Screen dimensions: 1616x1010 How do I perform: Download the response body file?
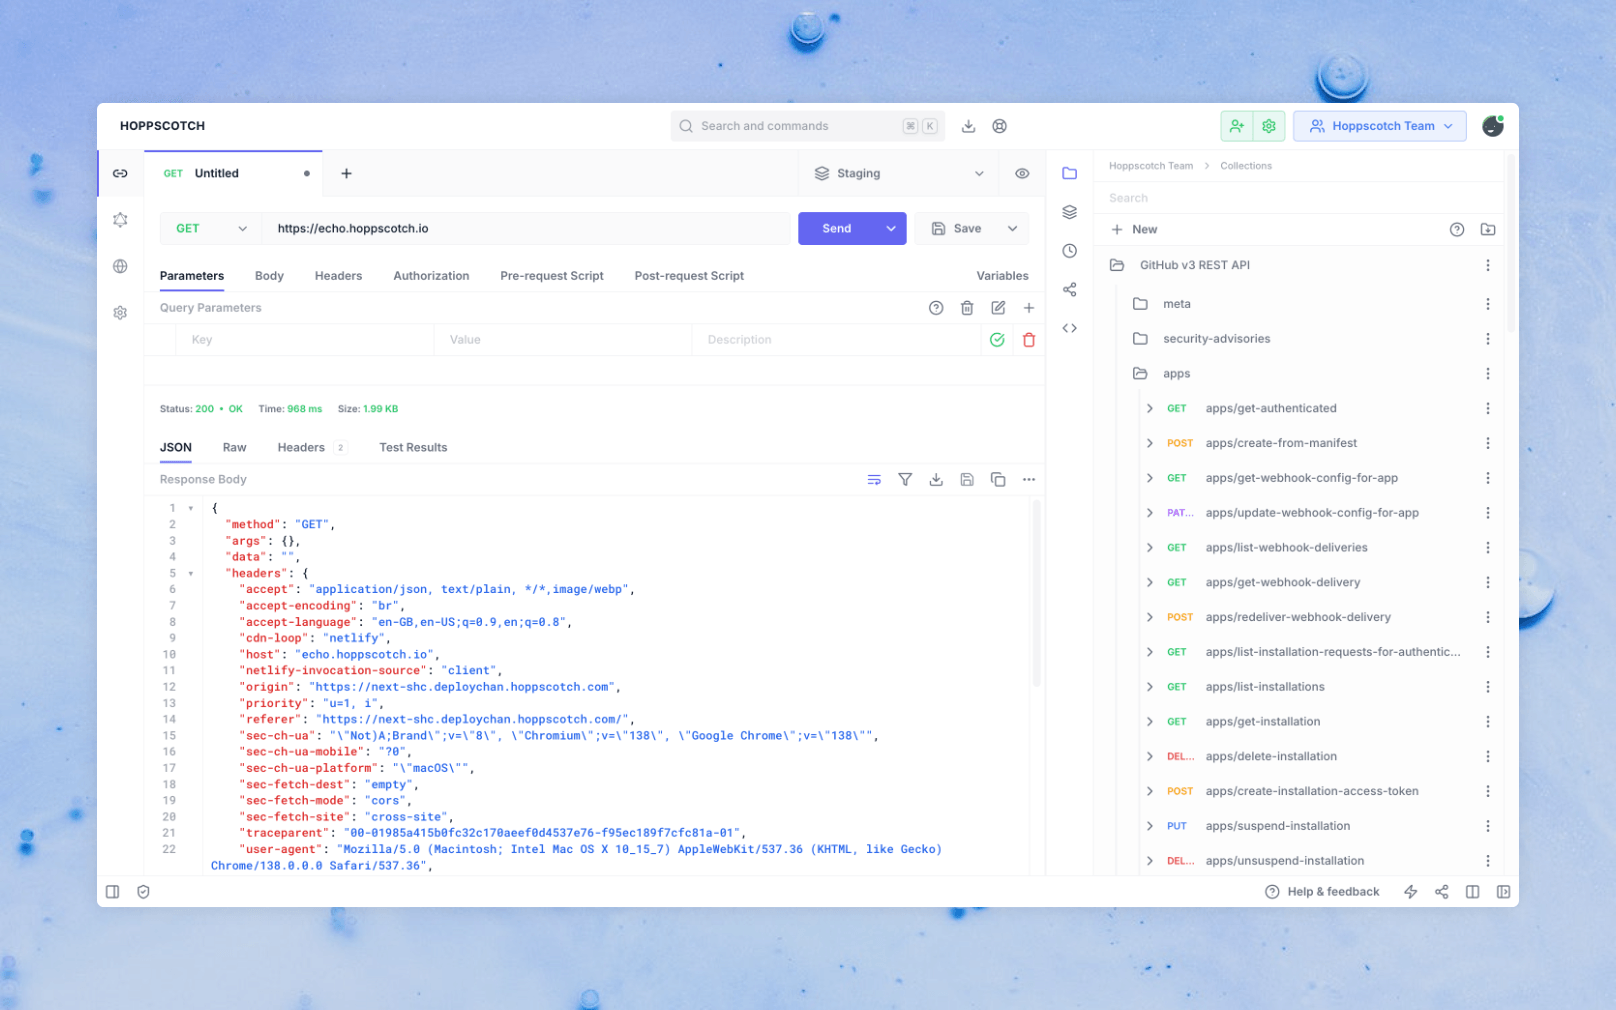pos(936,480)
